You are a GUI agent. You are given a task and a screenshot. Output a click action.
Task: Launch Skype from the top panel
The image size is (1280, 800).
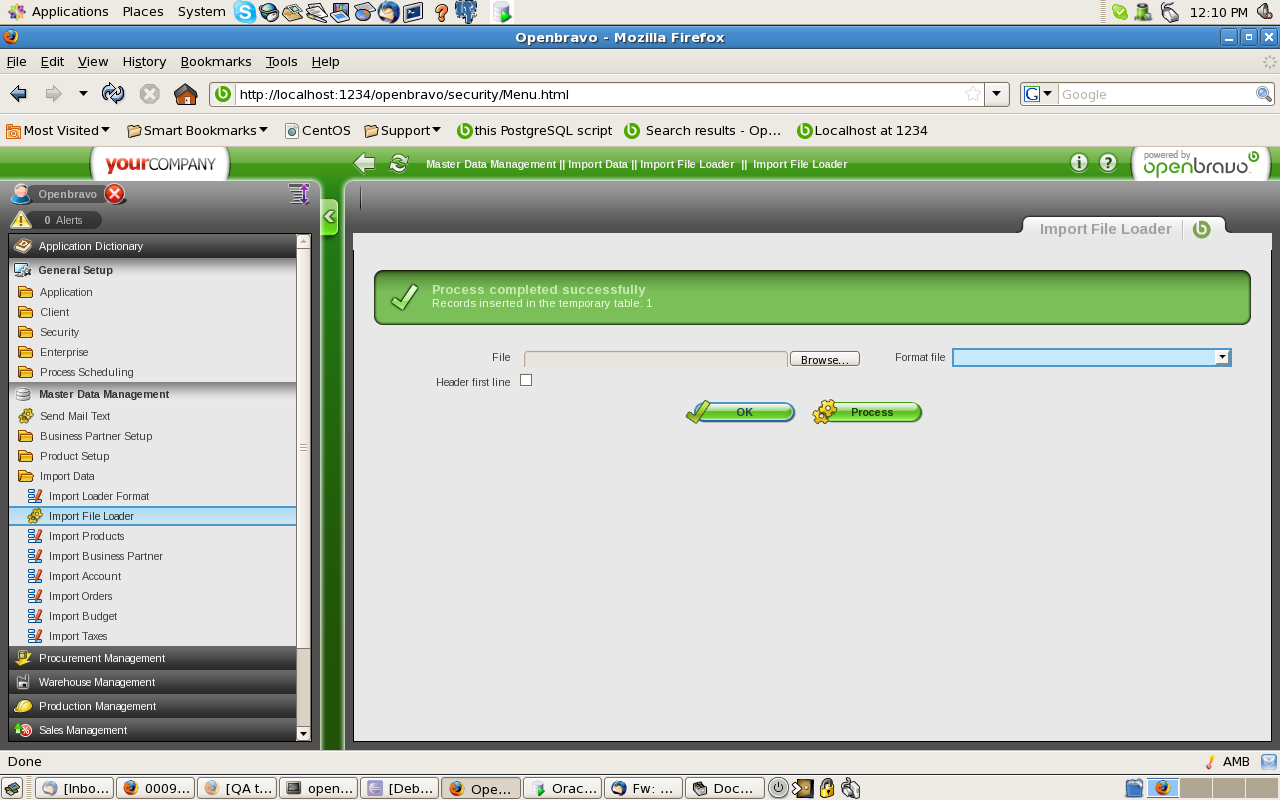click(245, 12)
